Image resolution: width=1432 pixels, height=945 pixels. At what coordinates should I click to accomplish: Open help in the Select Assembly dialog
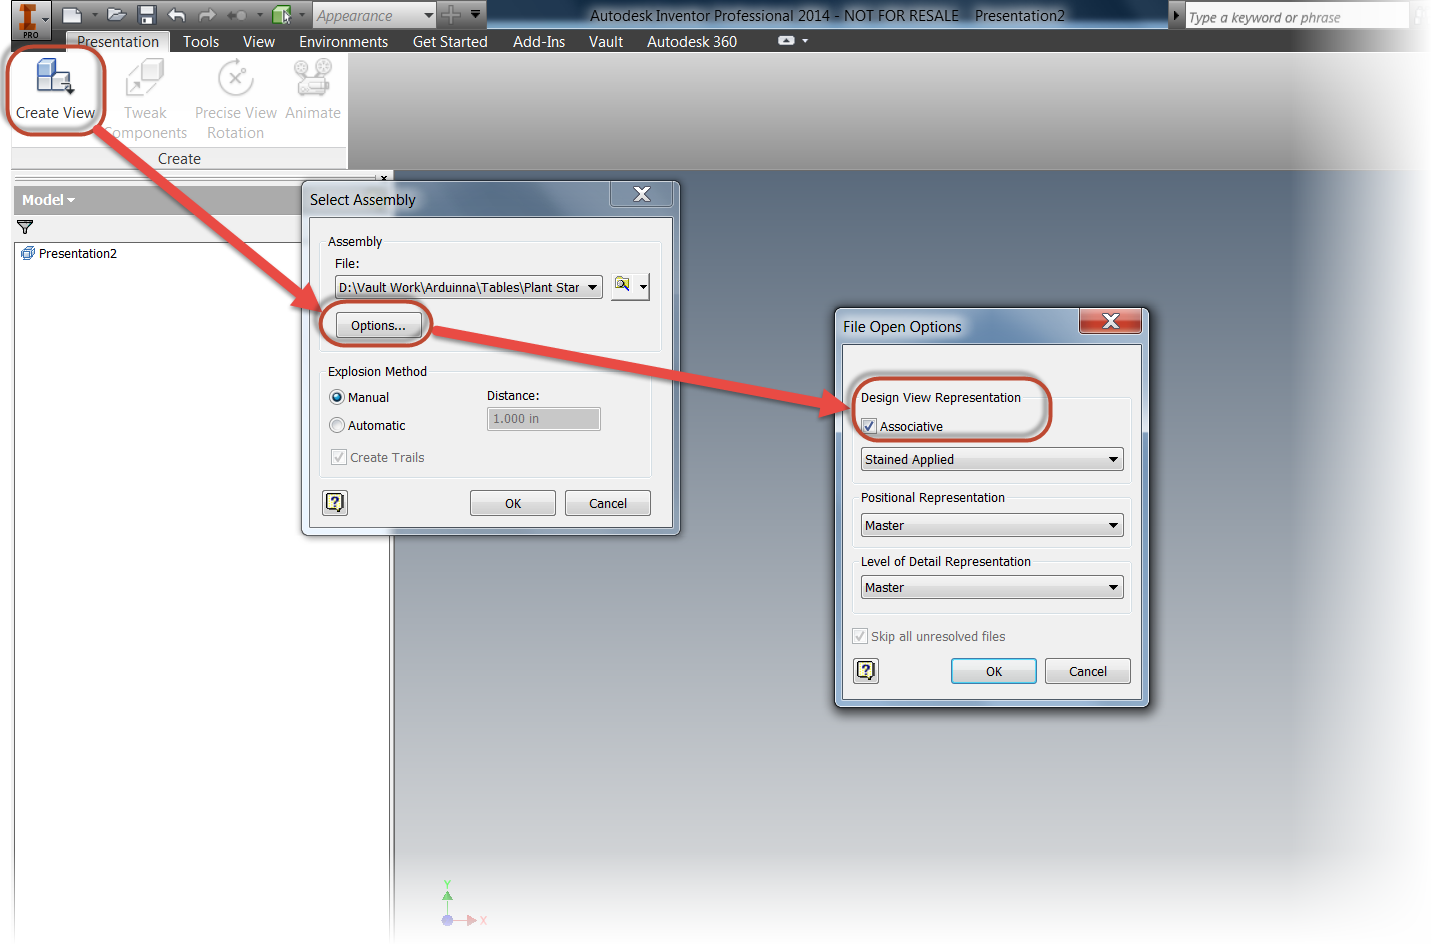coord(335,502)
